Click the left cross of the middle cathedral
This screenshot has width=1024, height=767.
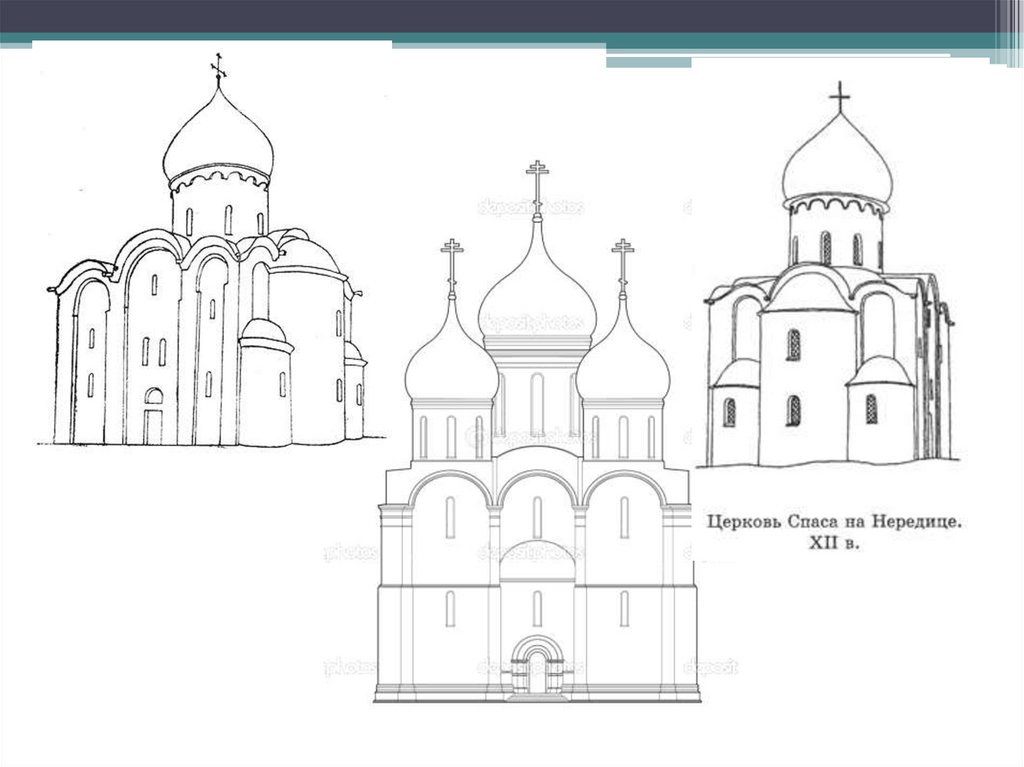click(x=452, y=258)
